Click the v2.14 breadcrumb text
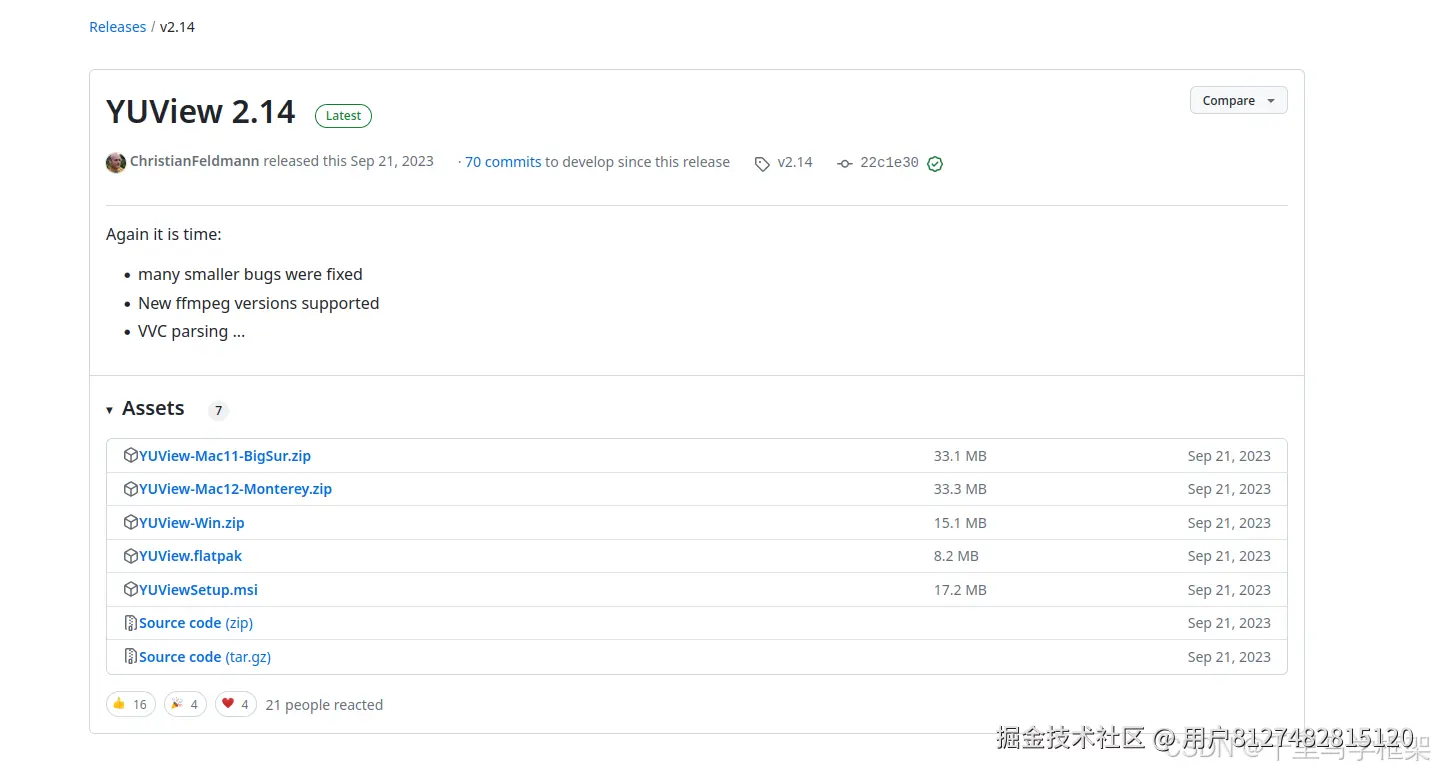The height and width of the screenshot is (773, 1435). 178,27
